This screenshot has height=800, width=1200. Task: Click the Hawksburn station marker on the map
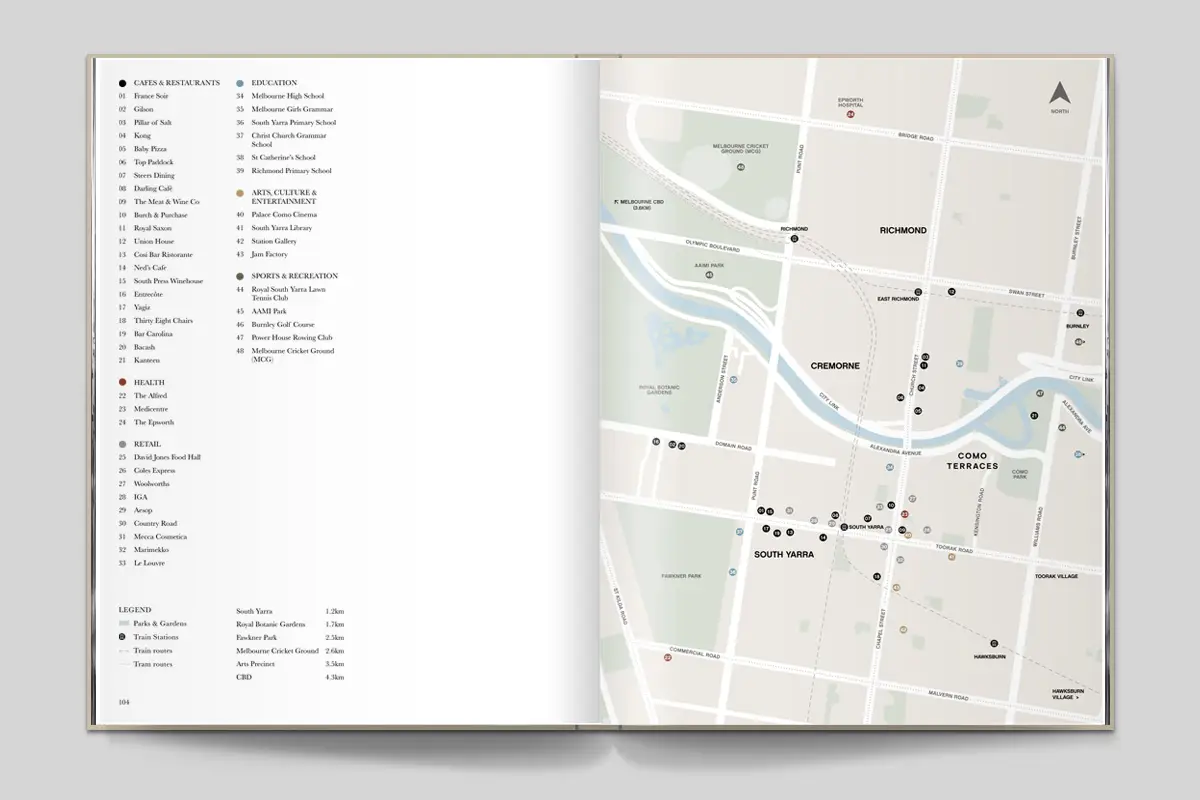[x=994, y=643]
